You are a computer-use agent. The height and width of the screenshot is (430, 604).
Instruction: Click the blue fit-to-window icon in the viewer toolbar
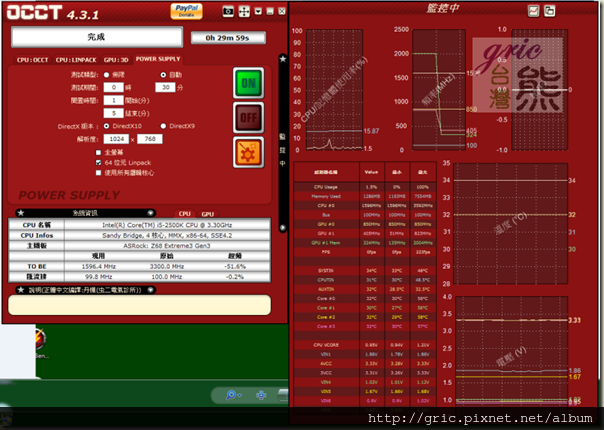point(261,395)
